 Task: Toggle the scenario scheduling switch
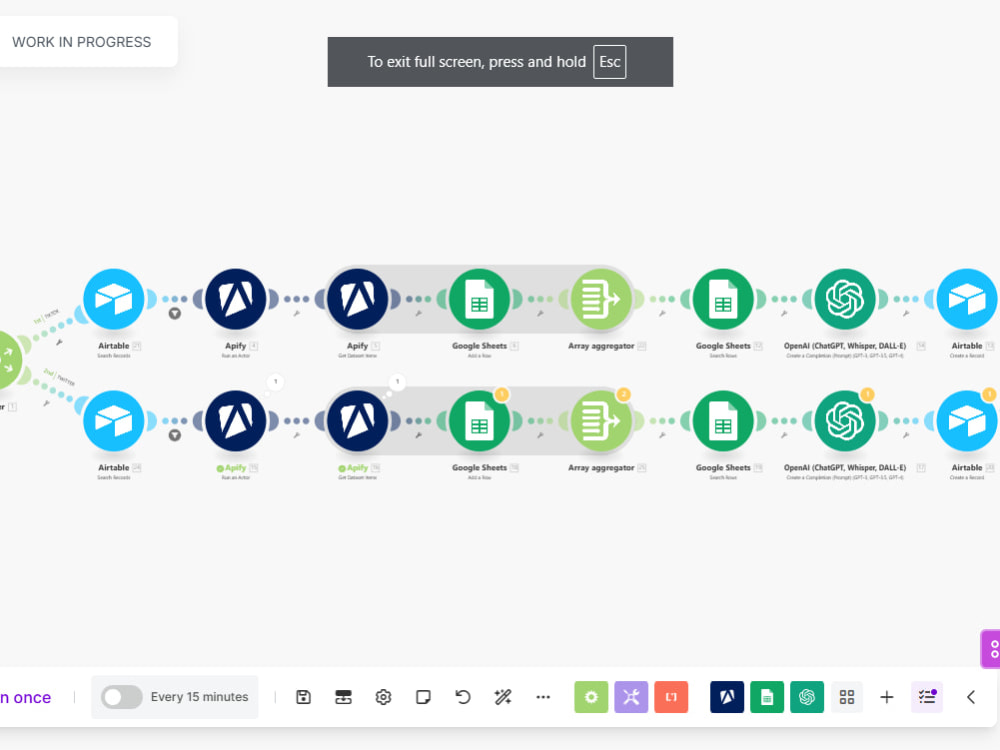click(121, 697)
